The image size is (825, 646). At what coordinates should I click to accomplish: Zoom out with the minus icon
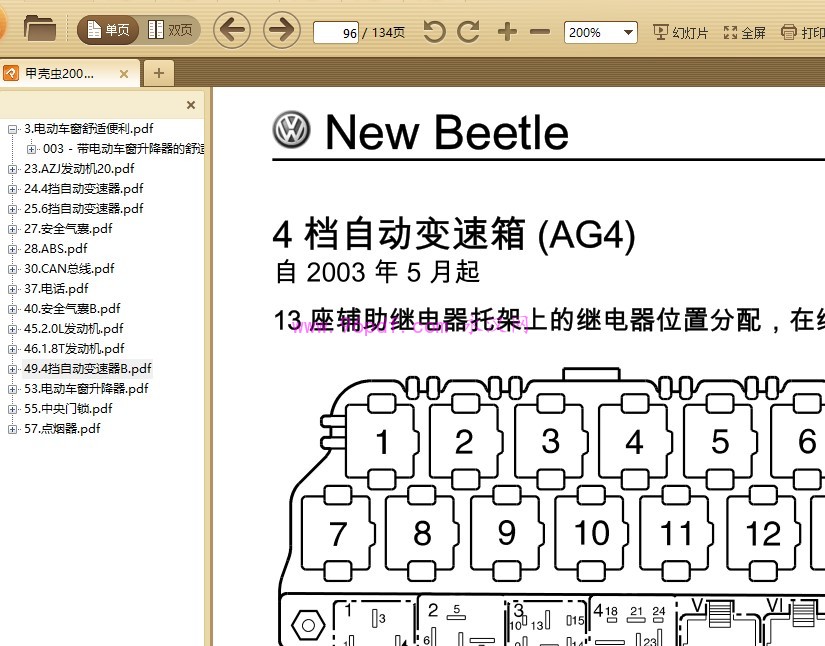point(540,32)
